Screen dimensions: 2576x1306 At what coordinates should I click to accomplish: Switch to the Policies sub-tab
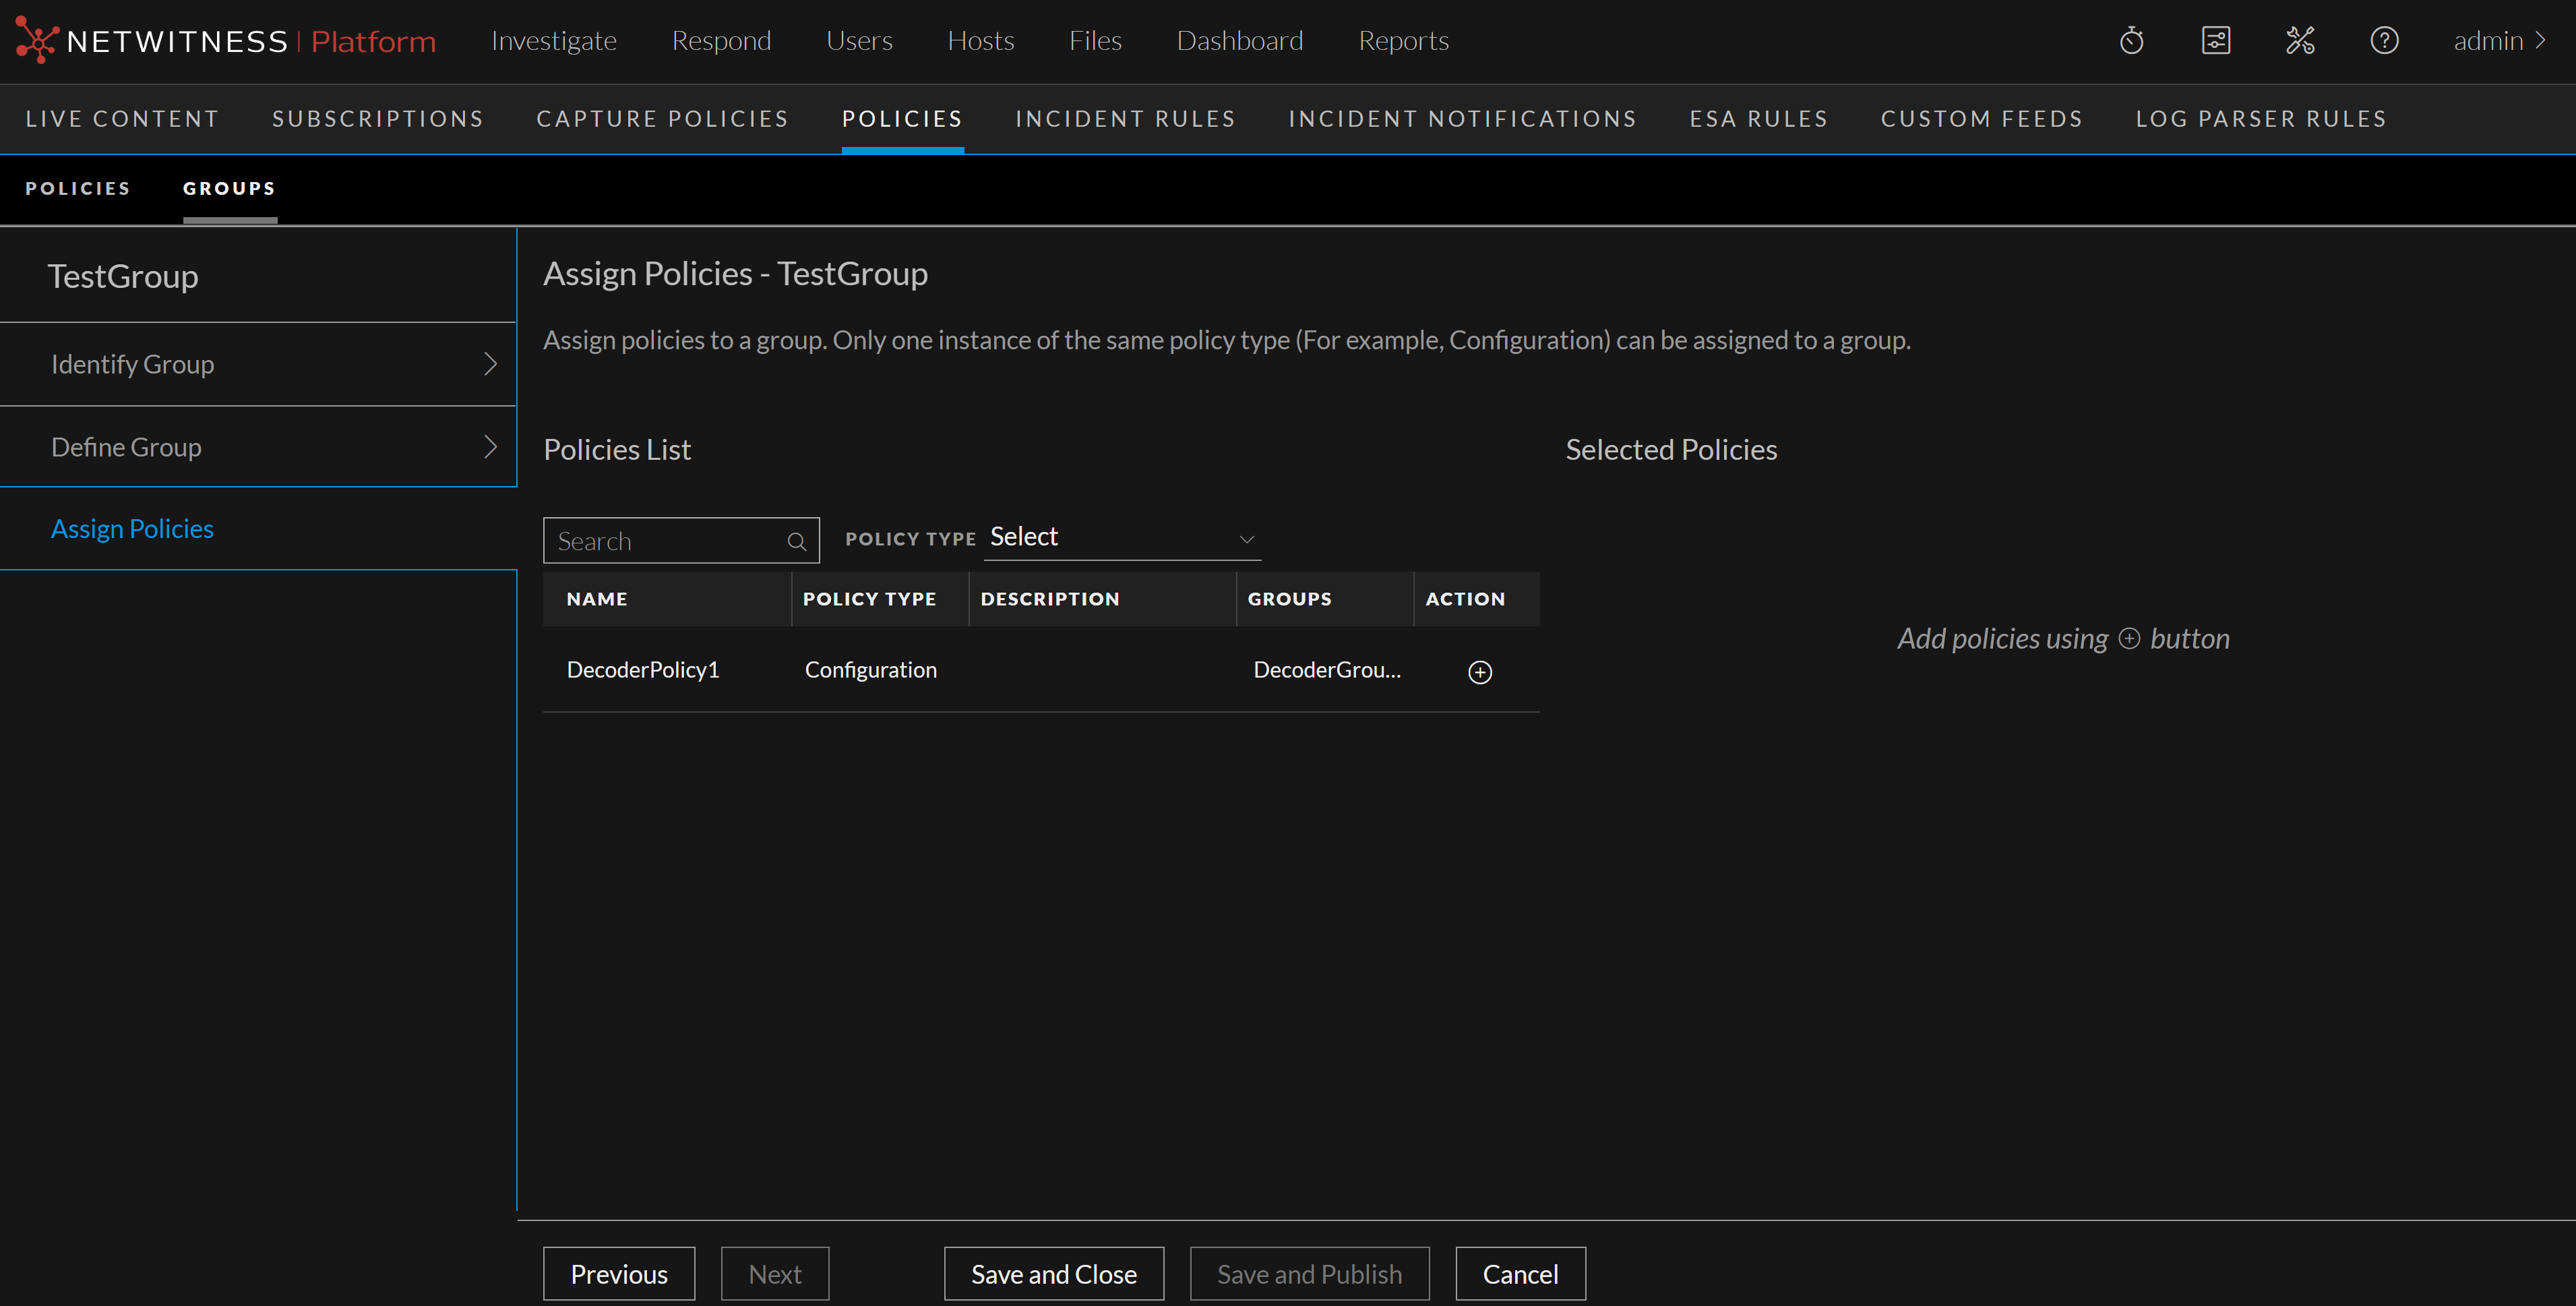tap(78, 188)
